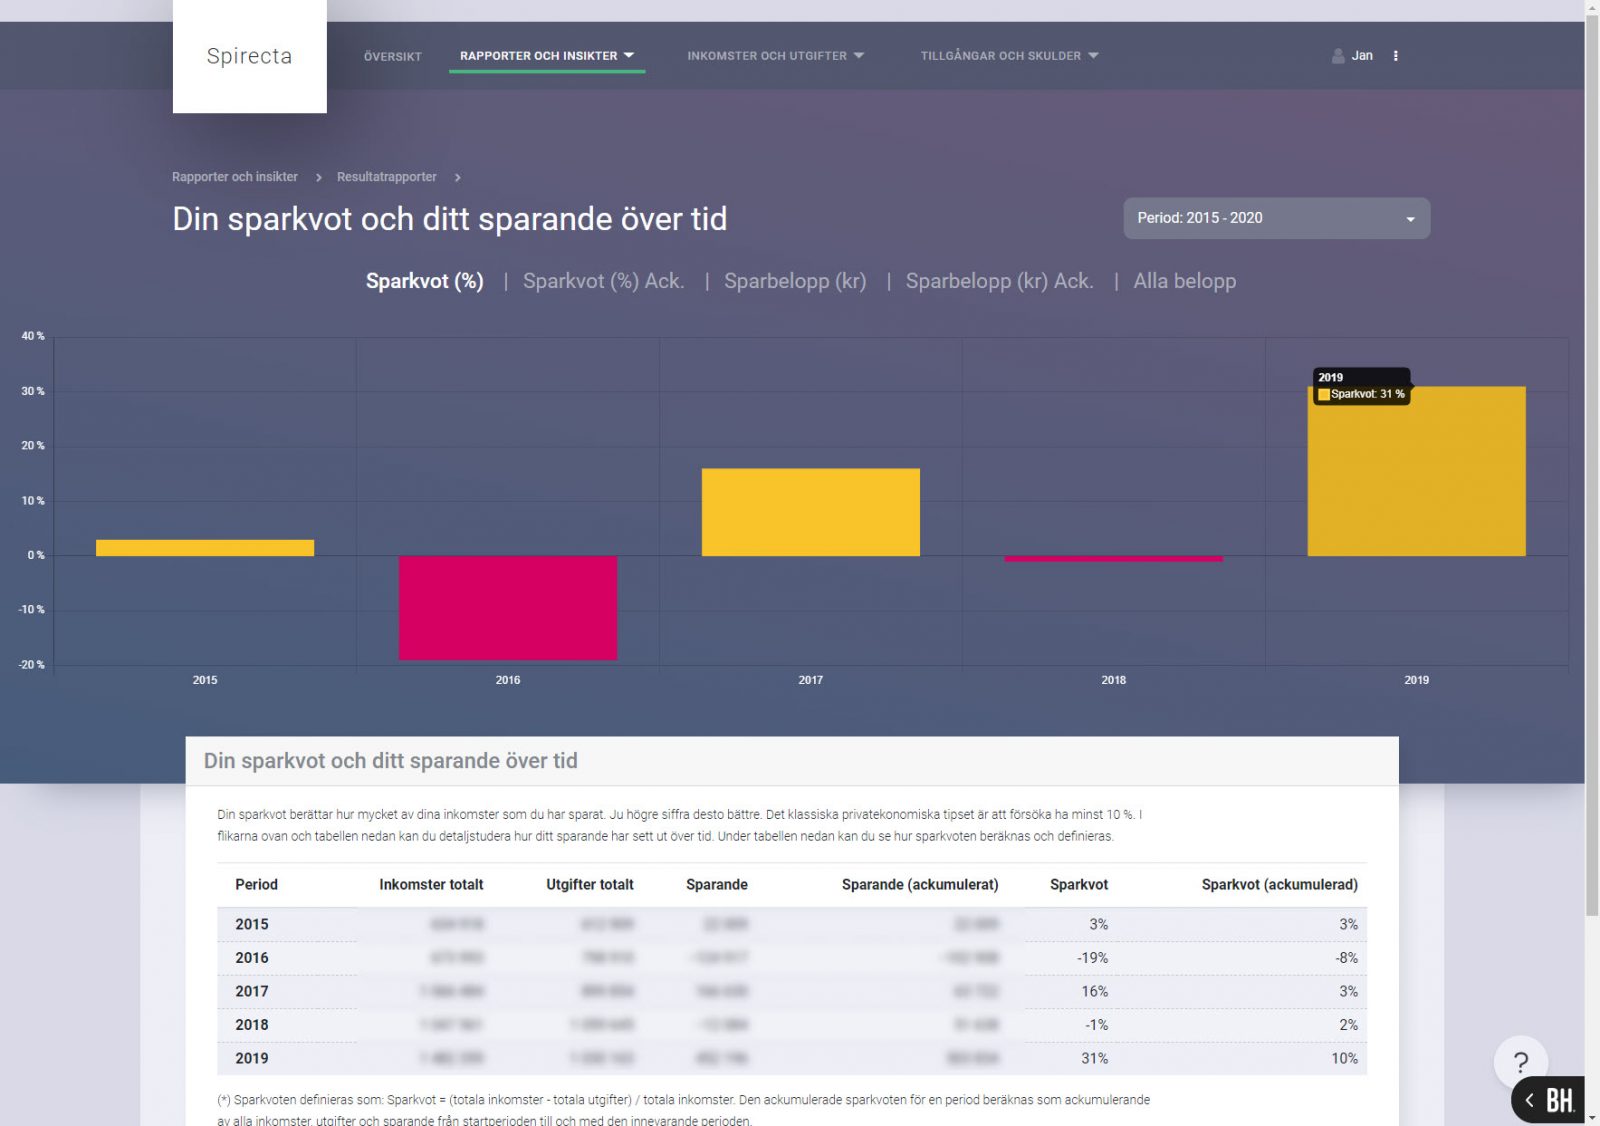Go to Översikt in the navigation

coord(393,57)
